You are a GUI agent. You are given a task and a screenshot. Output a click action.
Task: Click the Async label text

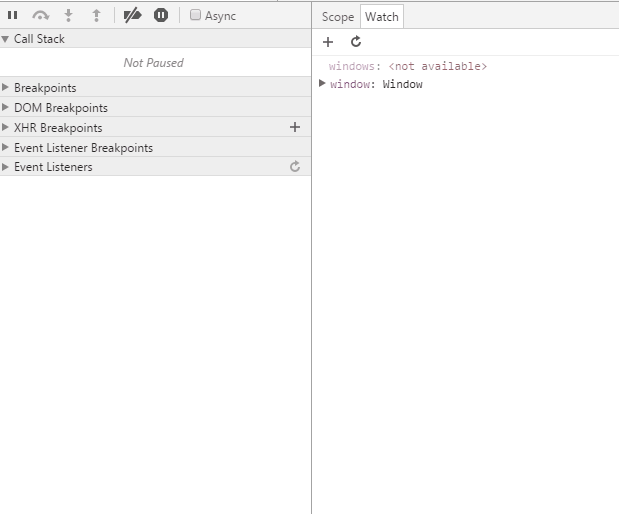[x=220, y=16]
